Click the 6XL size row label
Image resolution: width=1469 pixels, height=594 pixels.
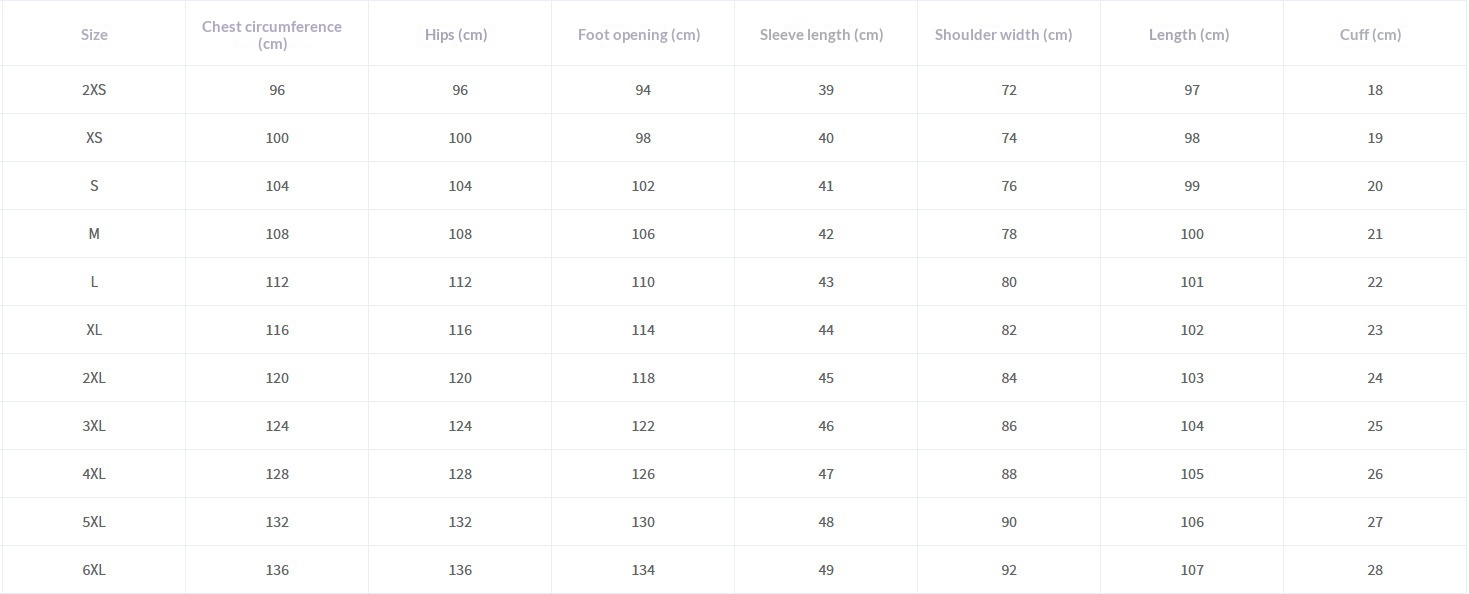coord(94,570)
